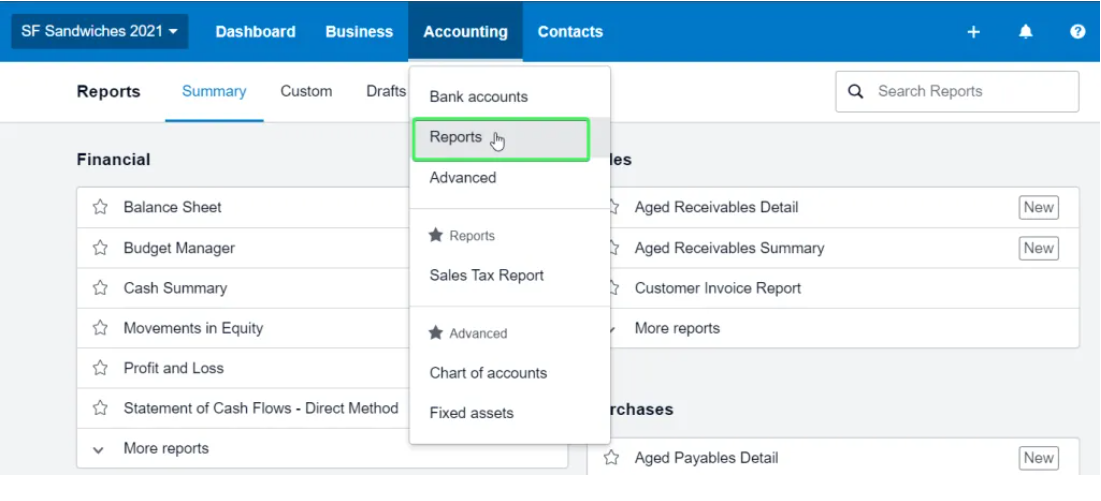Expand More reports under Financial

165,449
